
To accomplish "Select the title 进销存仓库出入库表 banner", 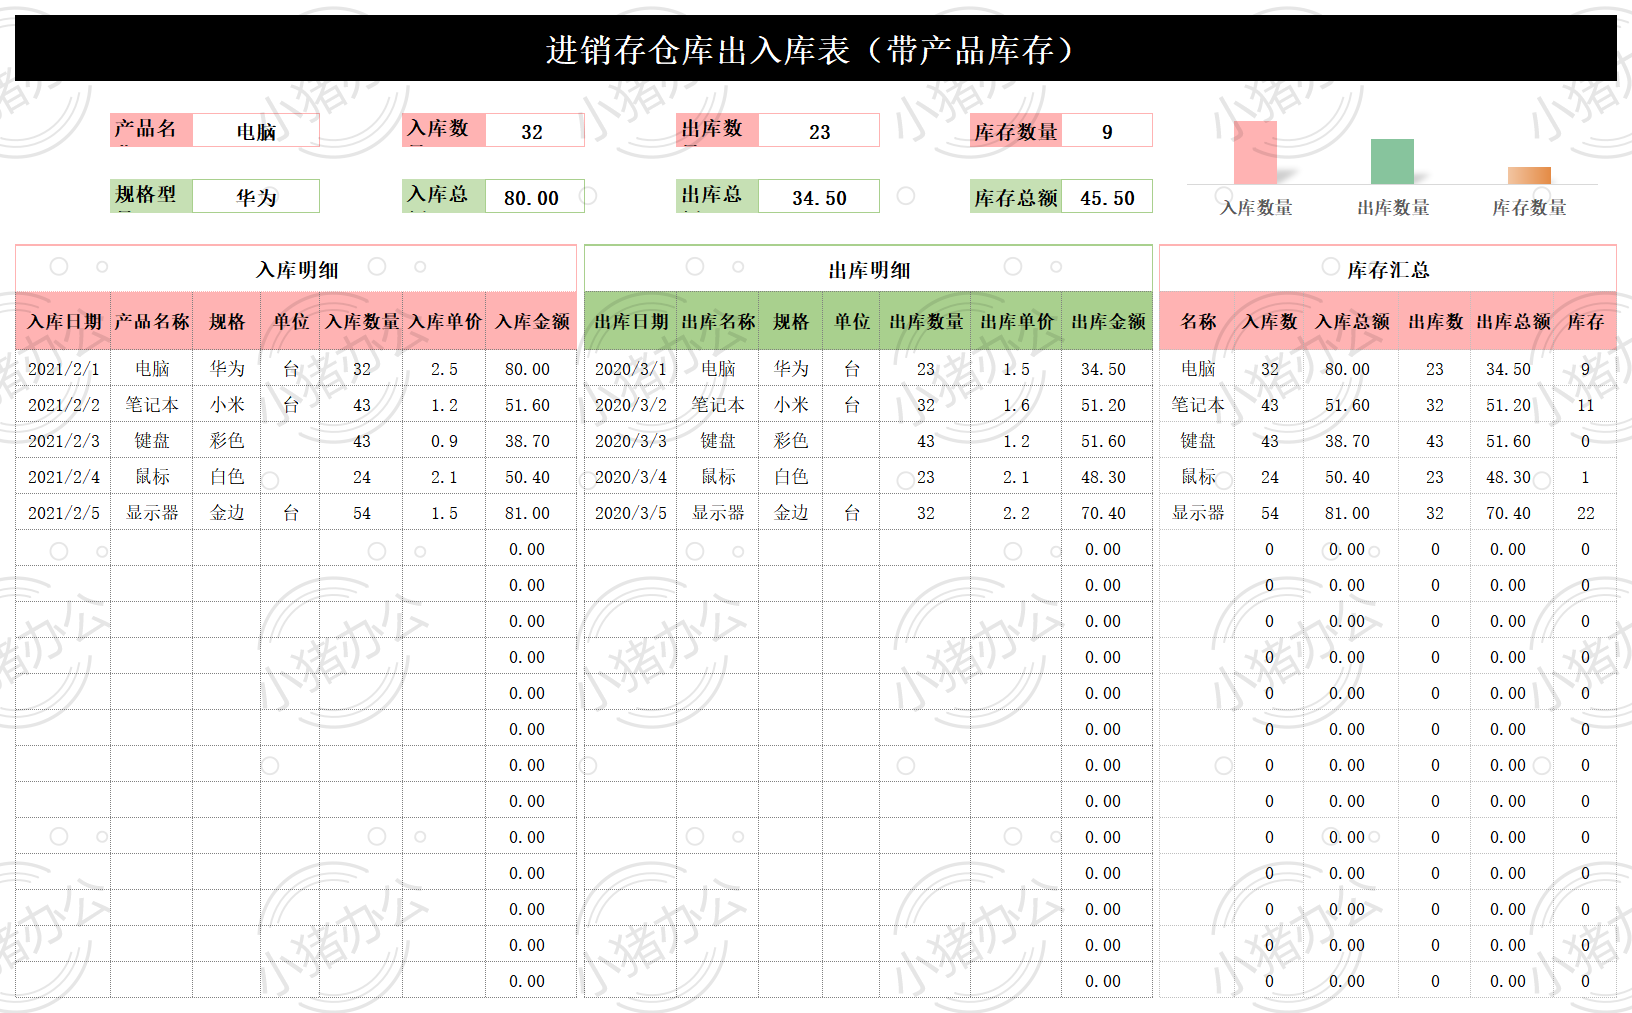I will pyautogui.click(x=816, y=48).
